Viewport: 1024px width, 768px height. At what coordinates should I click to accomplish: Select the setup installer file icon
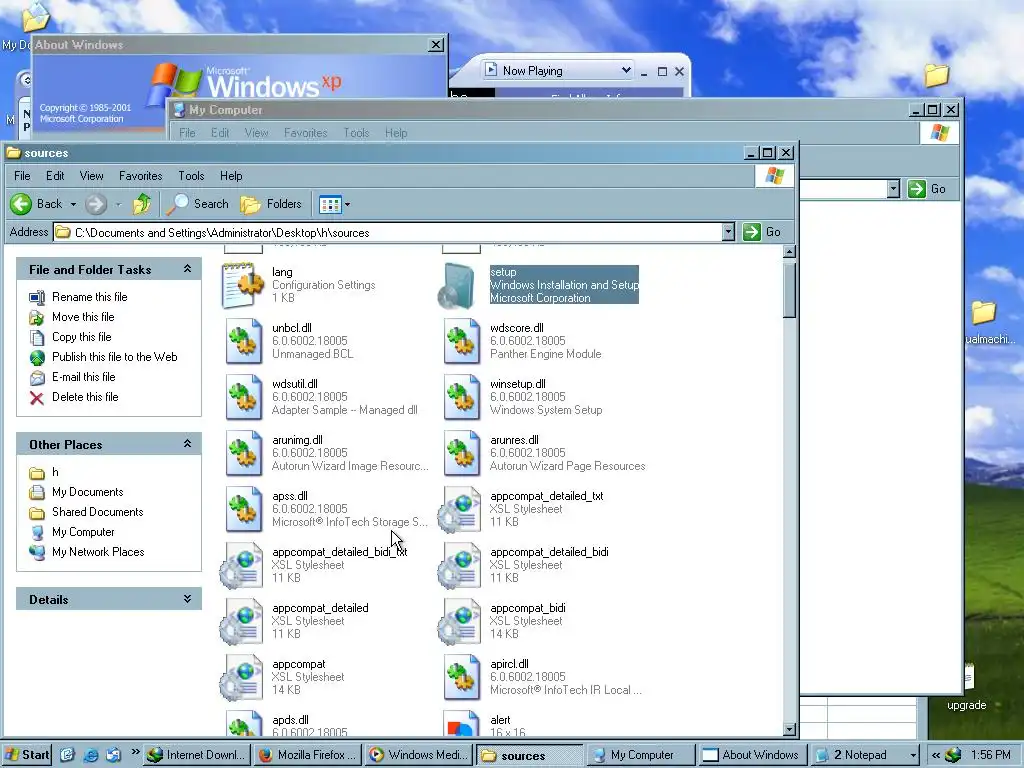(457, 285)
